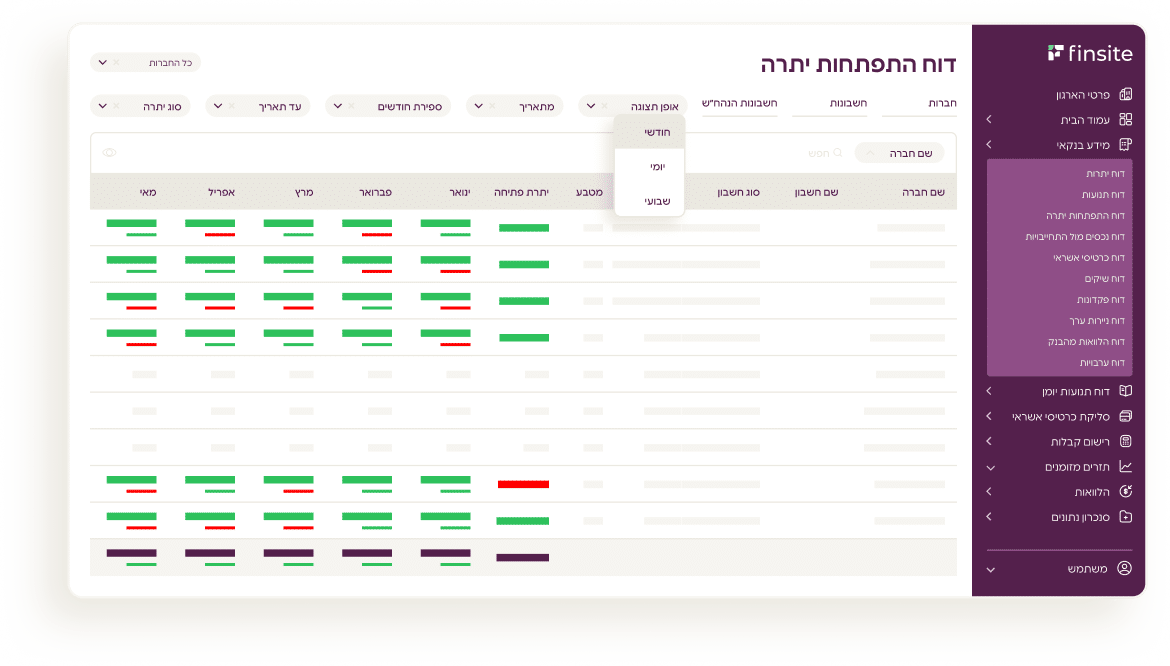Click the דוח תנועות יומן journal book icon
This screenshot has height=666, width=1170.
tap(1125, 391)
